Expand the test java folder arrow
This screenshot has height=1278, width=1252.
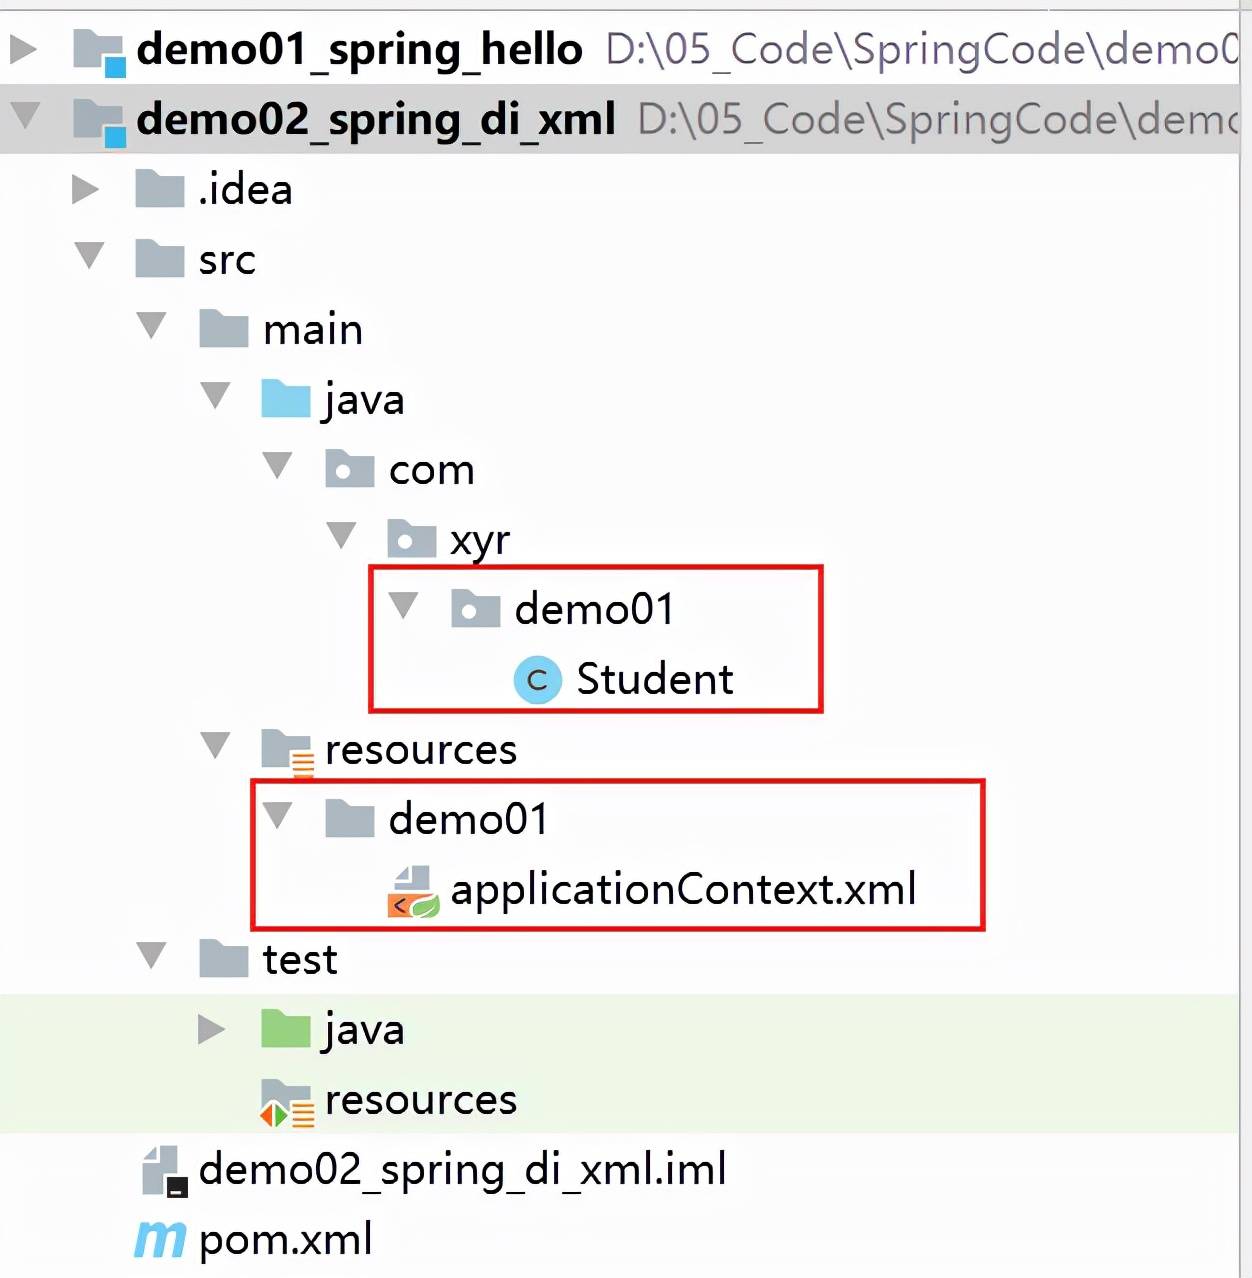pos(212,1028)
